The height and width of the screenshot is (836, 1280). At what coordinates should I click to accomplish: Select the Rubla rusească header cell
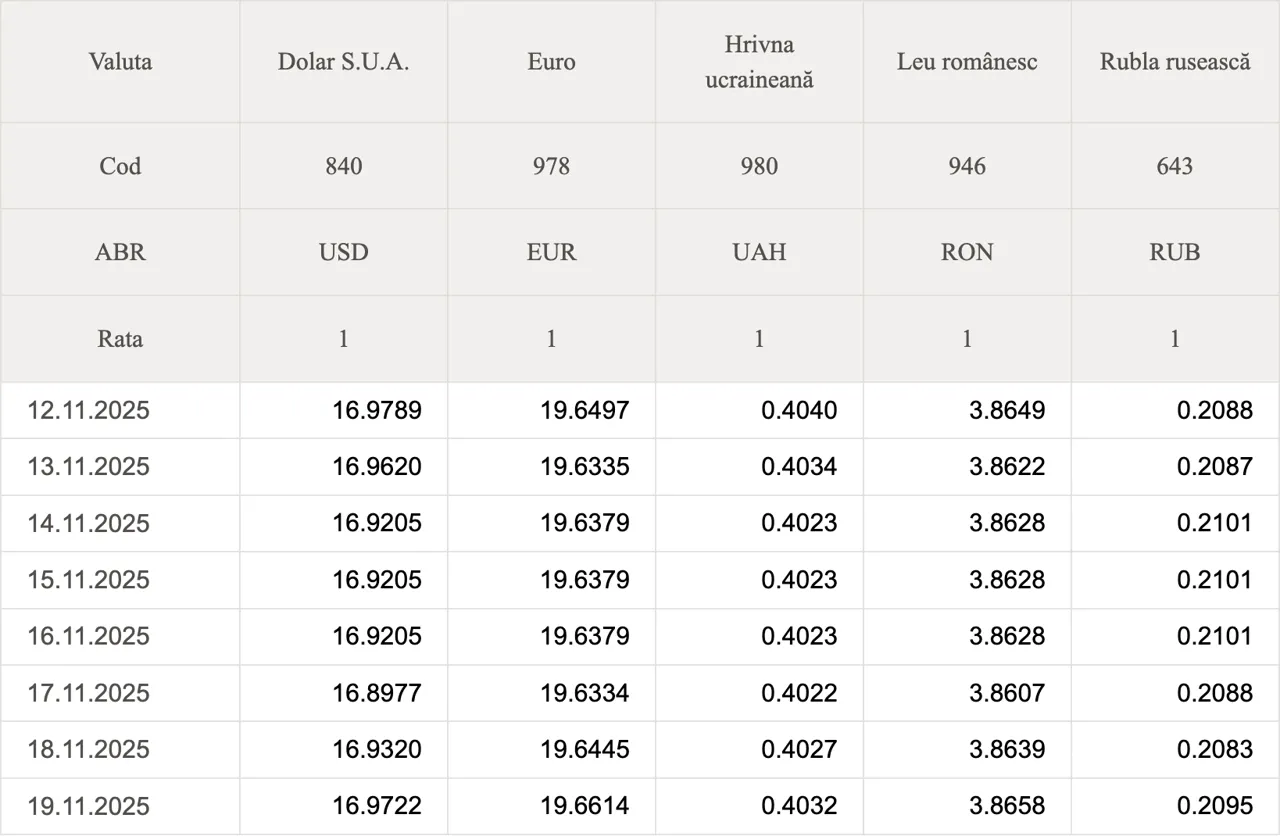tap(1175, 62)
